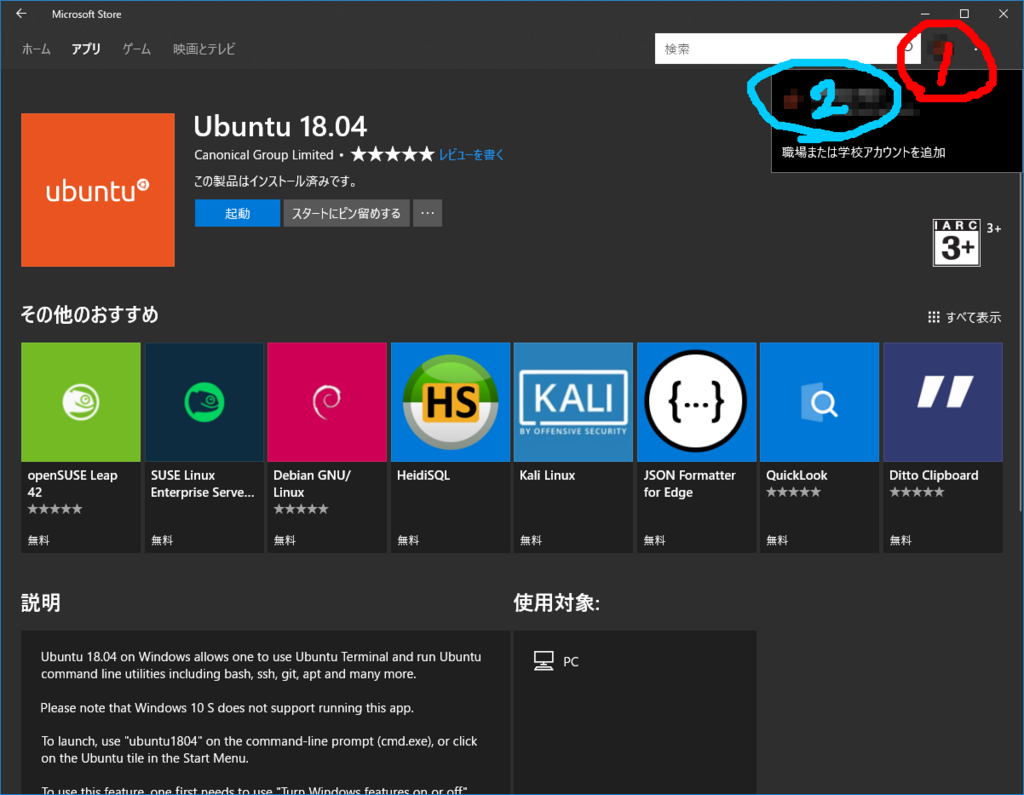Select the アプリ tab
1024x795 pixels.
click(86, 49)
